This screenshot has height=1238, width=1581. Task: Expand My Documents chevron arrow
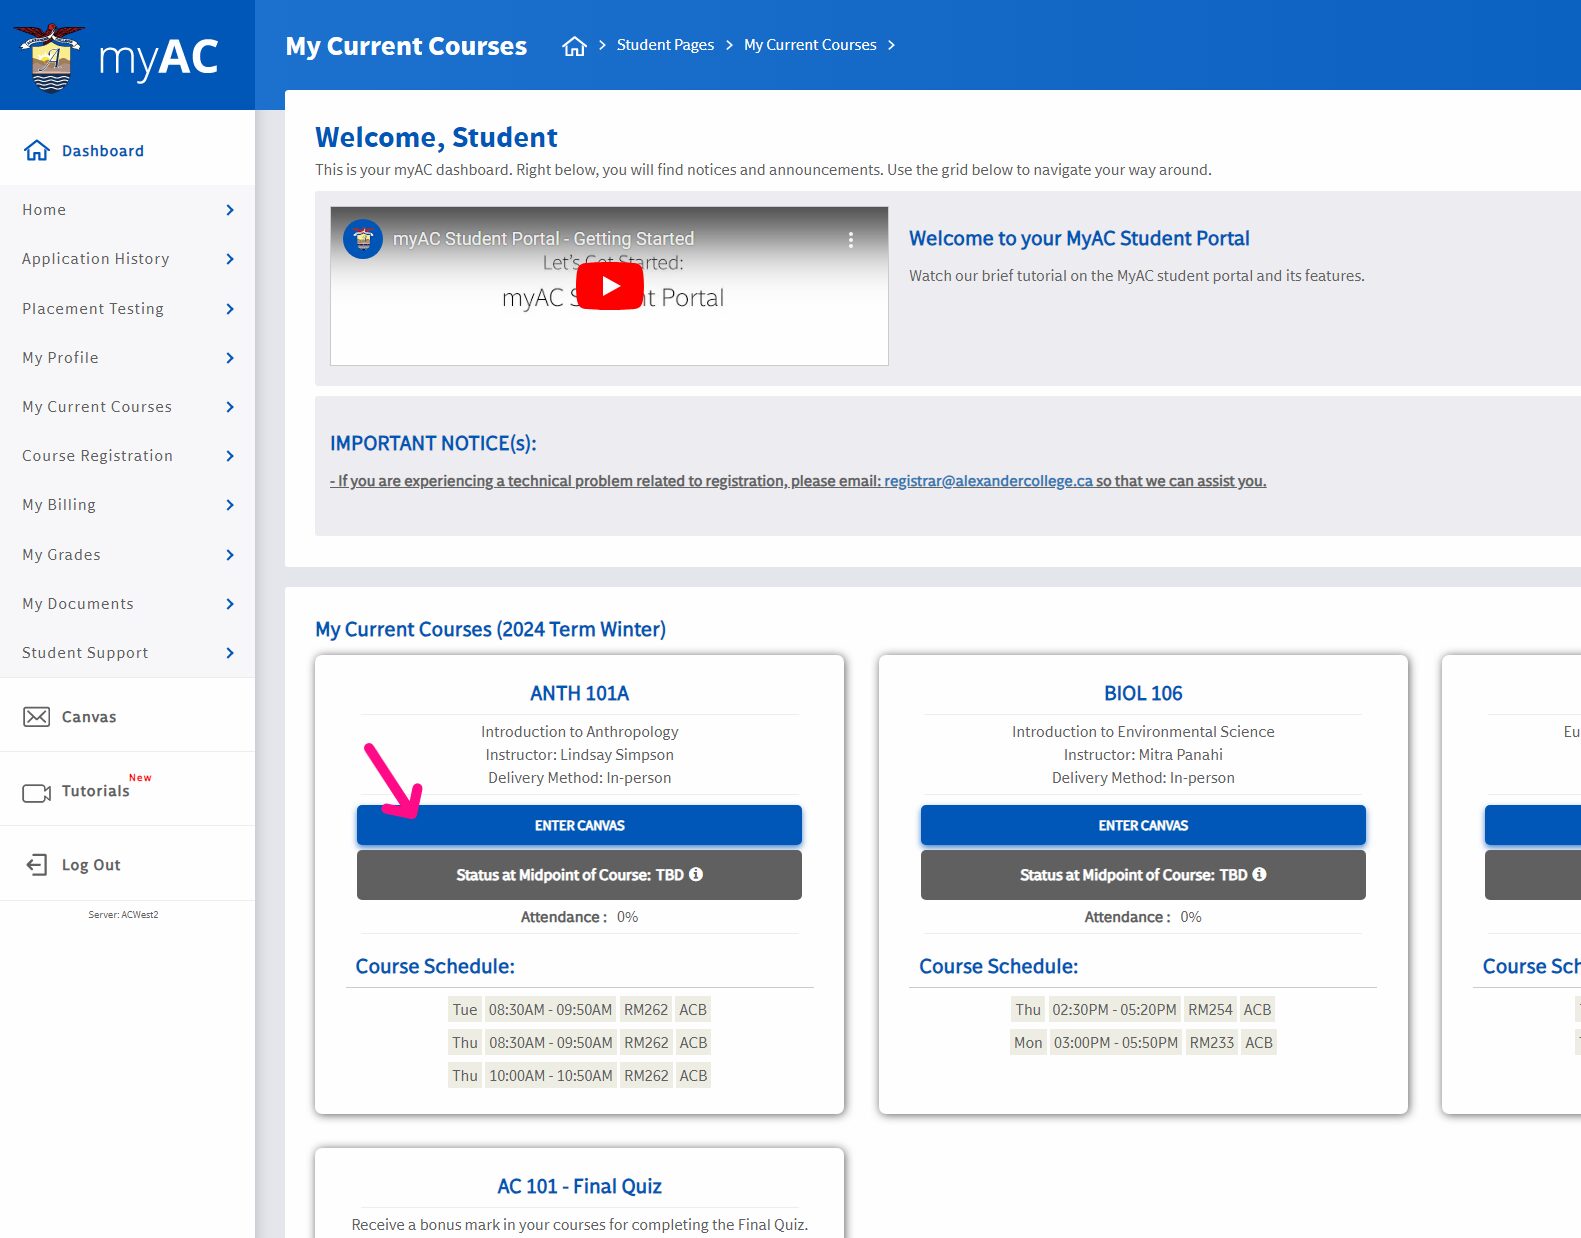pyautogui.click(x=230, y=604)
